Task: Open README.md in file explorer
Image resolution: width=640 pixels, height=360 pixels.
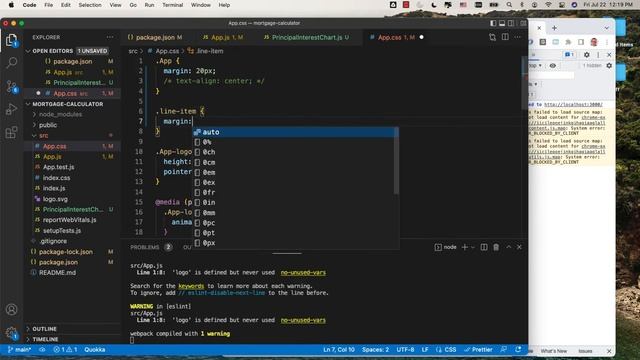Action: point(57,273)
